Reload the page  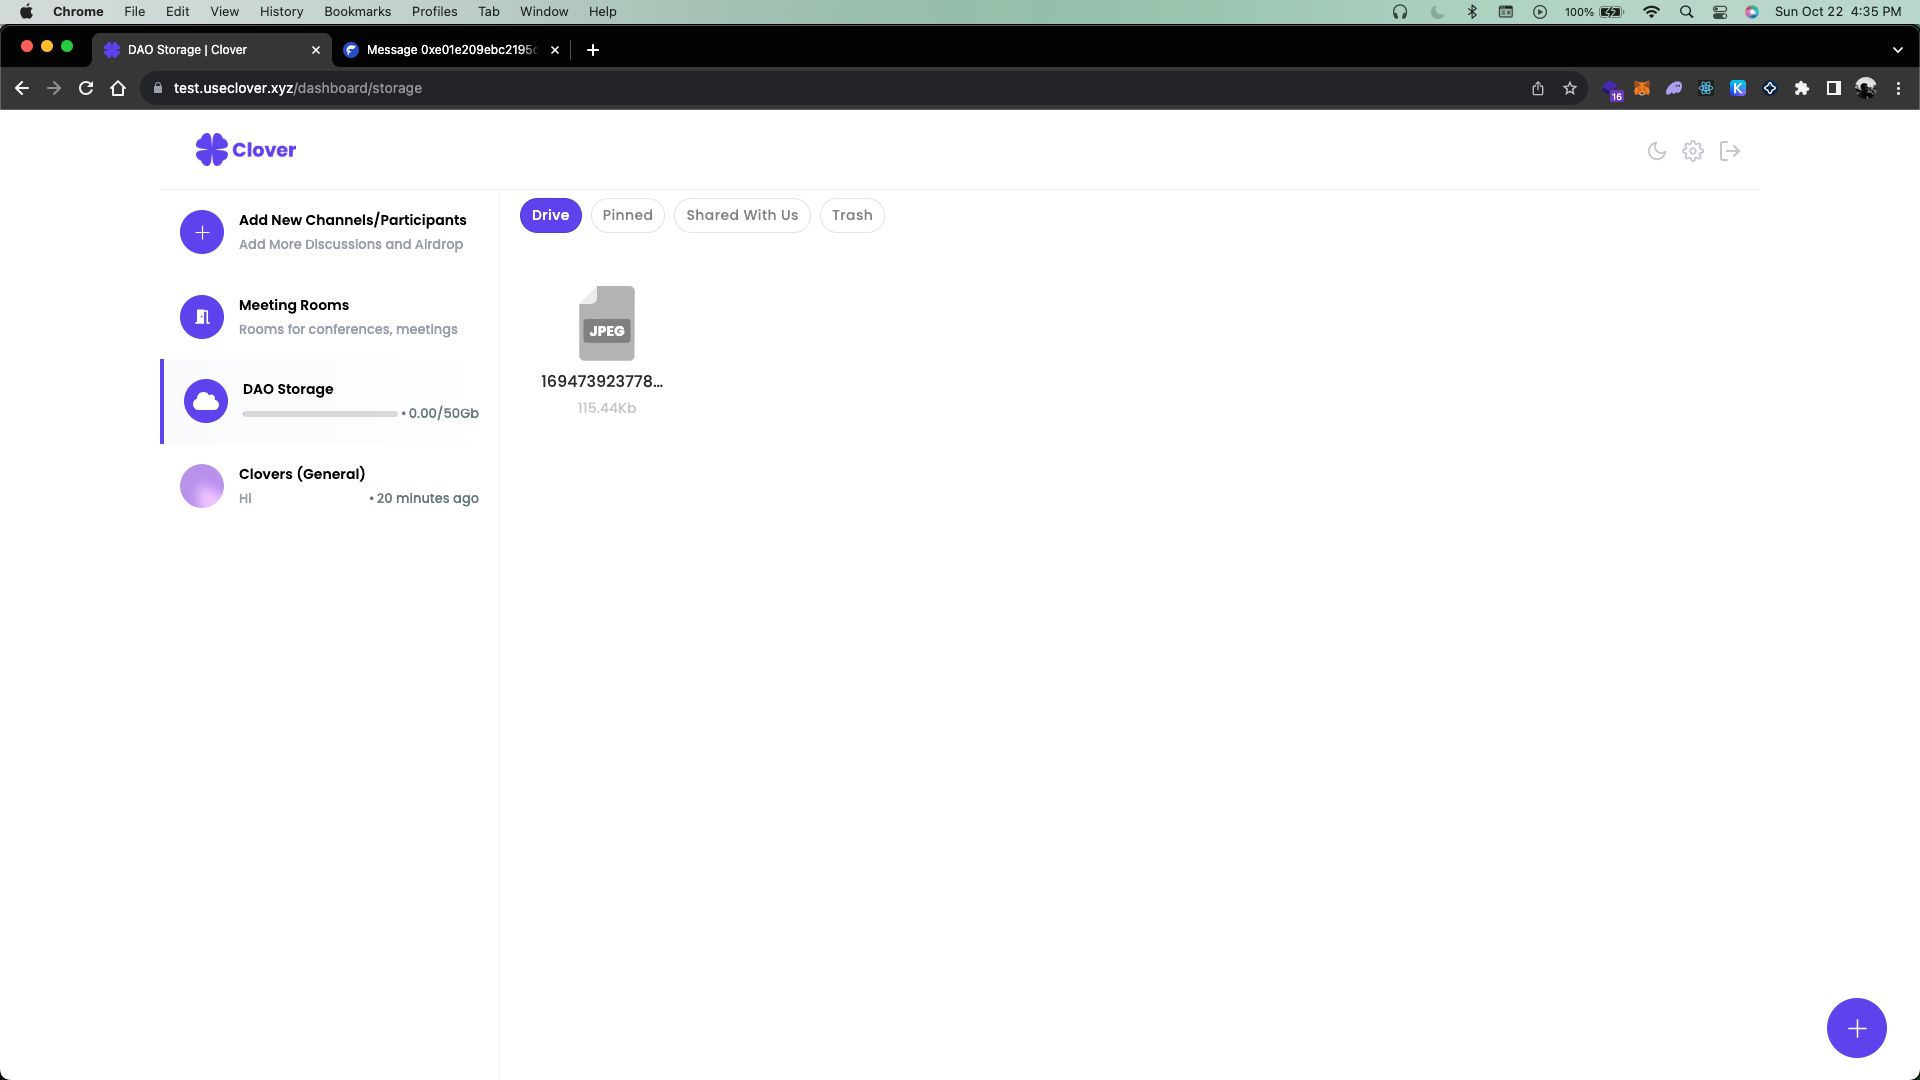coord(86,88)
